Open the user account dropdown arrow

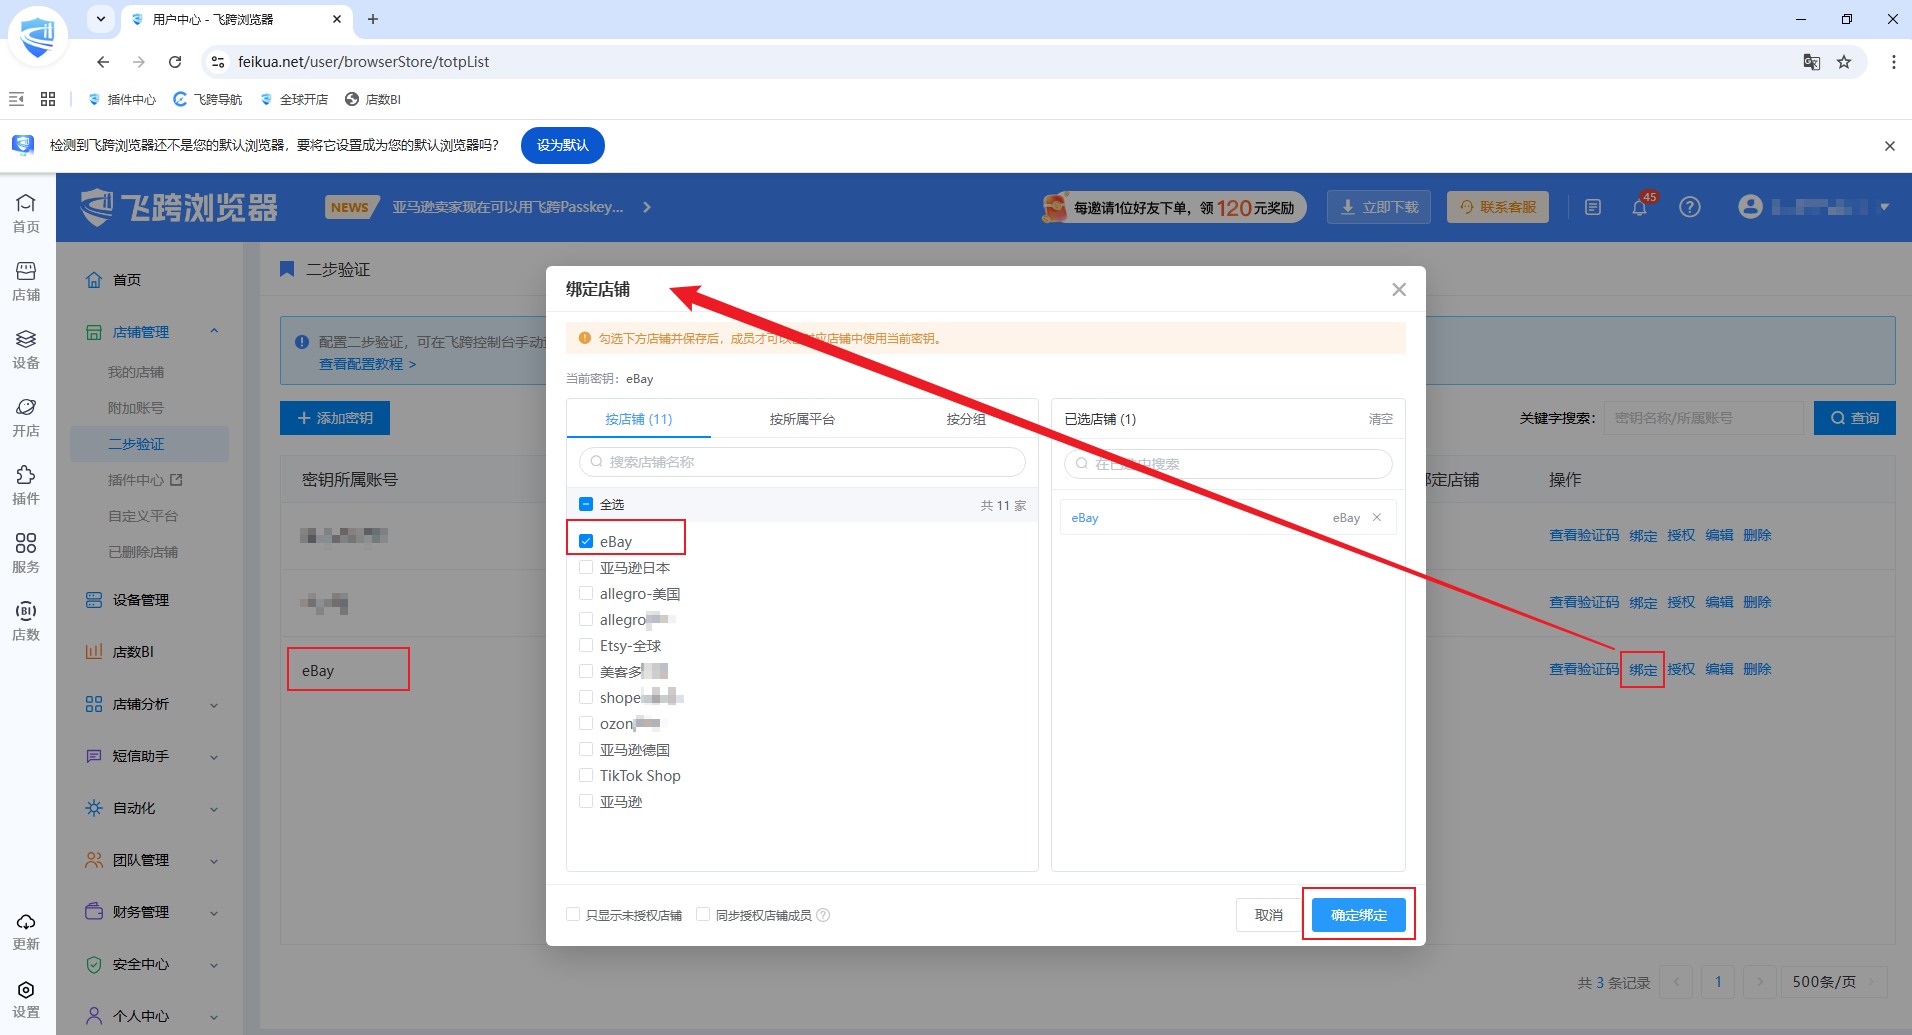tap(1884, 207)
